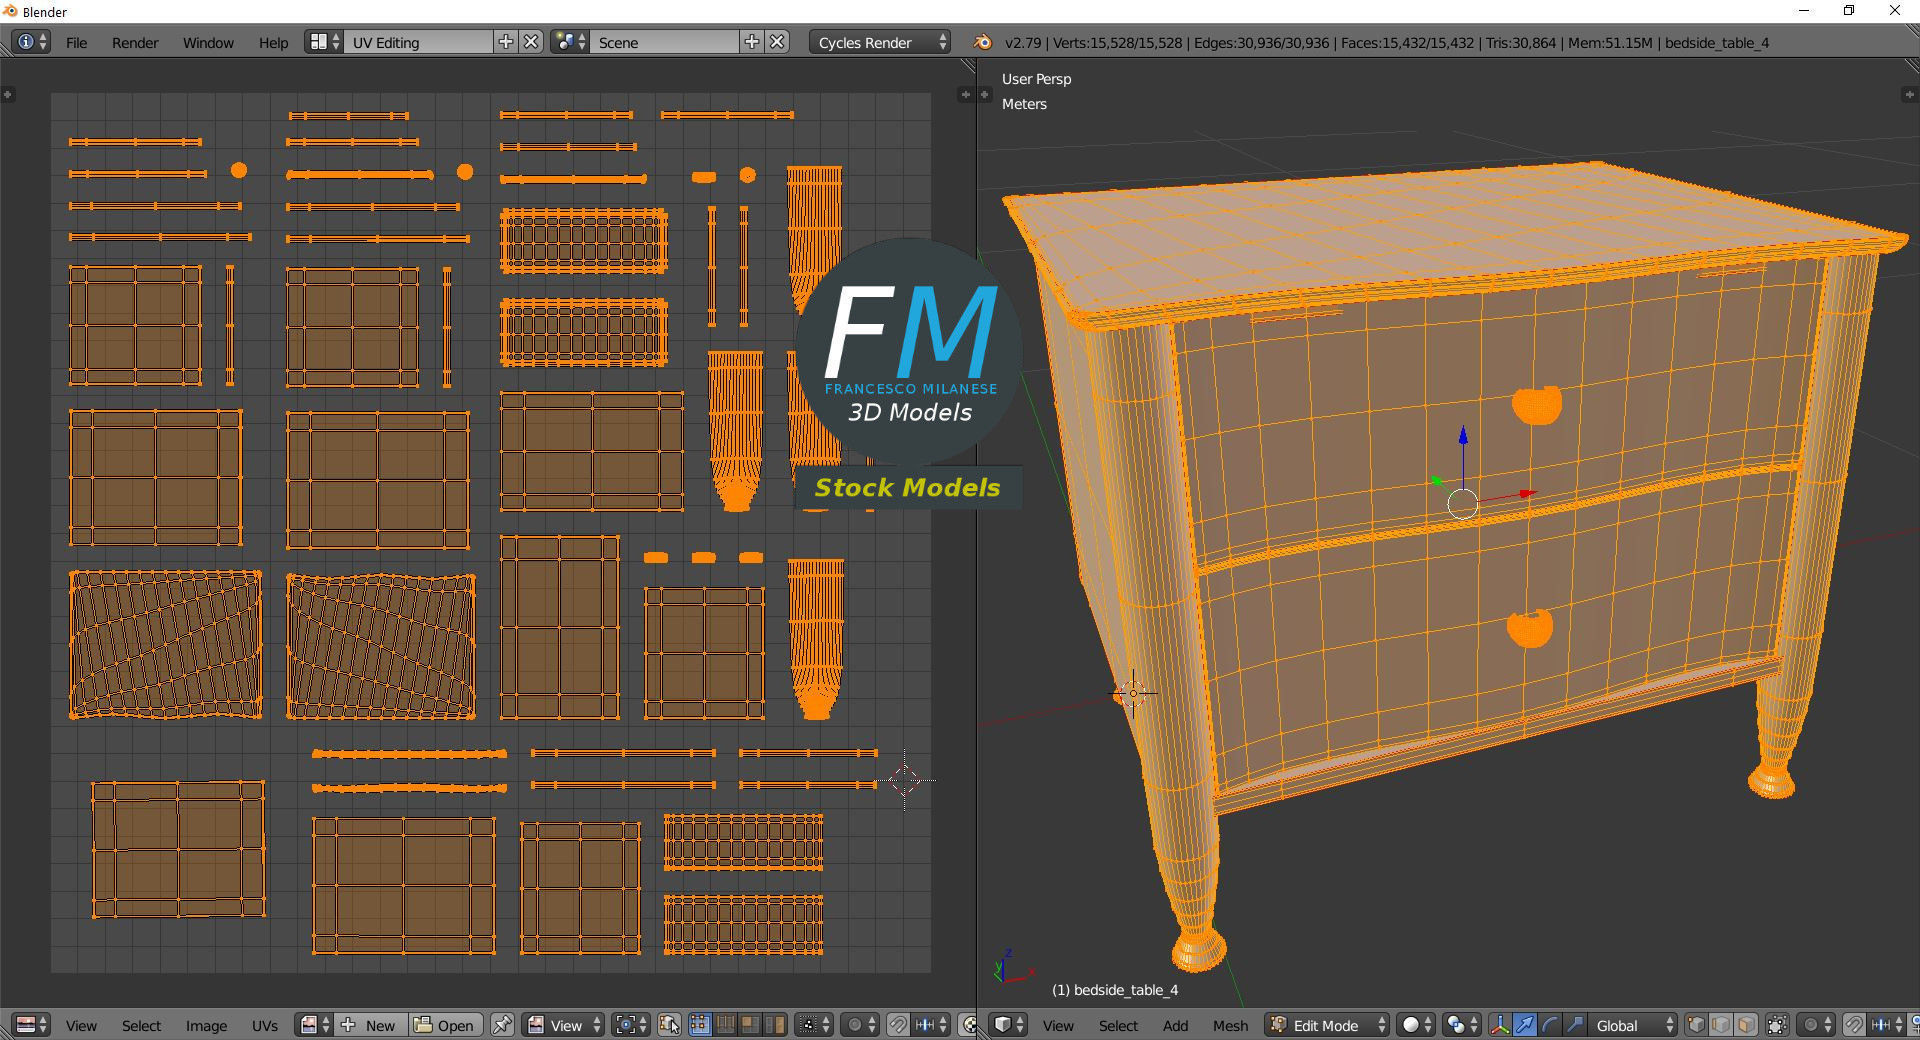This screenshot has width=1920, height=1040.
Task: Open the UV editor Select menu
Action: click(x=141, y=1025)
